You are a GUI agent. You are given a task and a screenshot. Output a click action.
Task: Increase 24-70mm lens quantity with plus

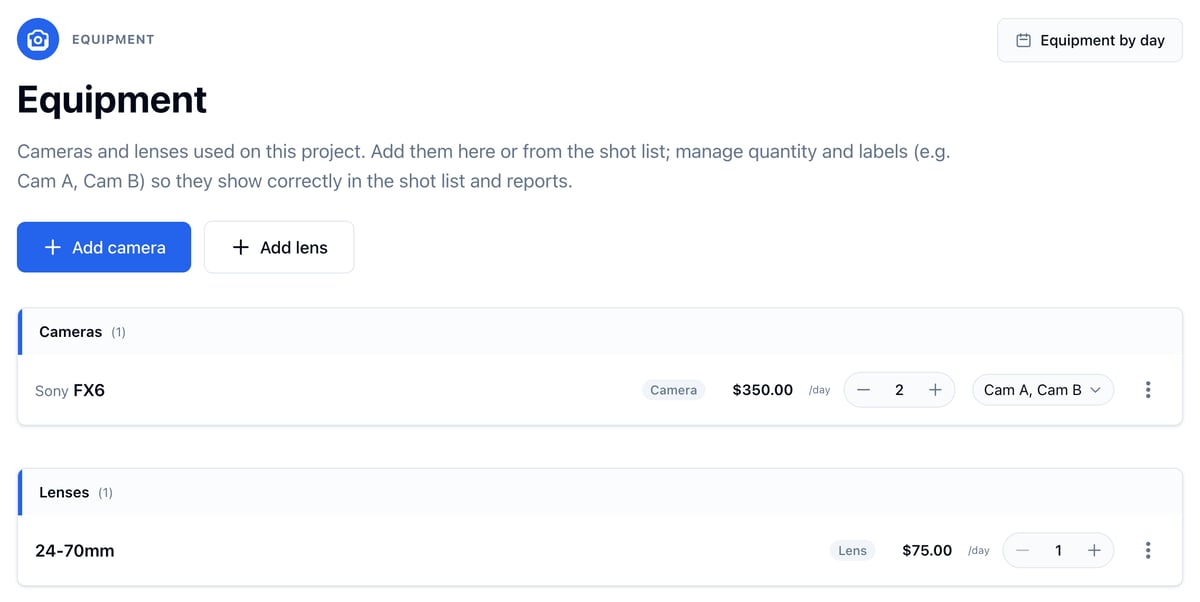(x=1094, y=550)
